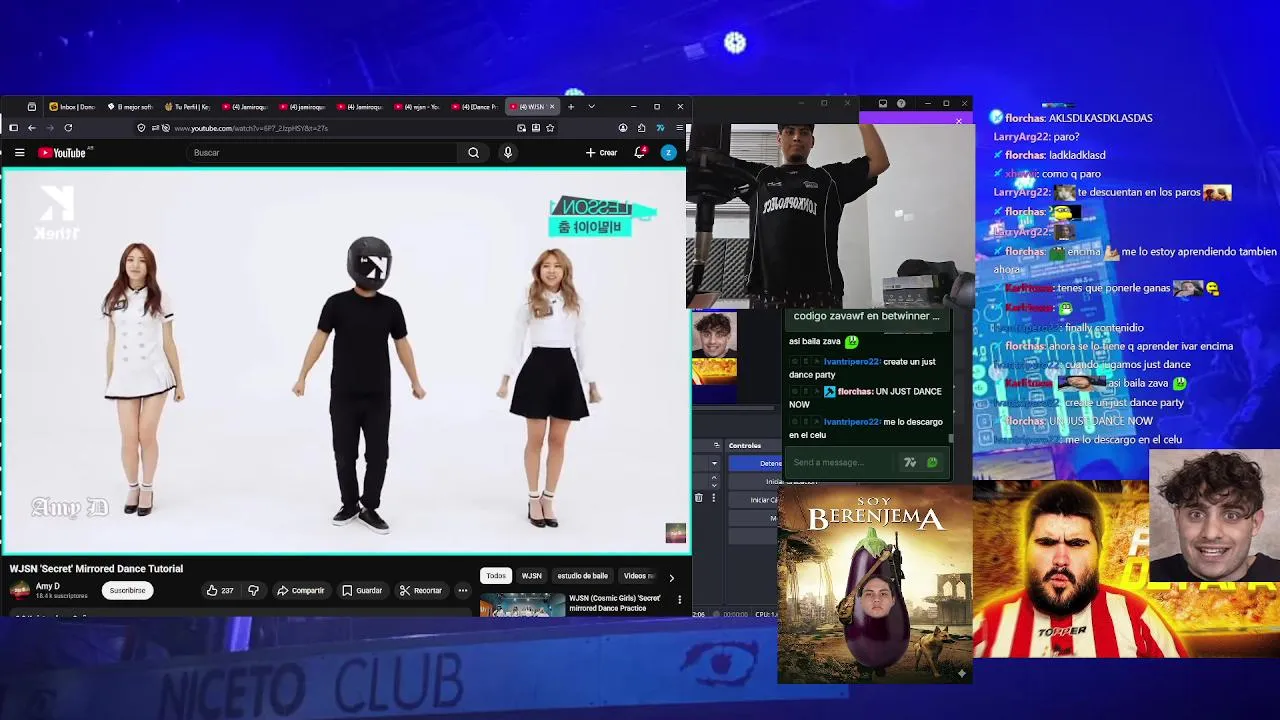The image size is (1280, 720).
Task: Open the Amy D channel name link
Action: 47,586
